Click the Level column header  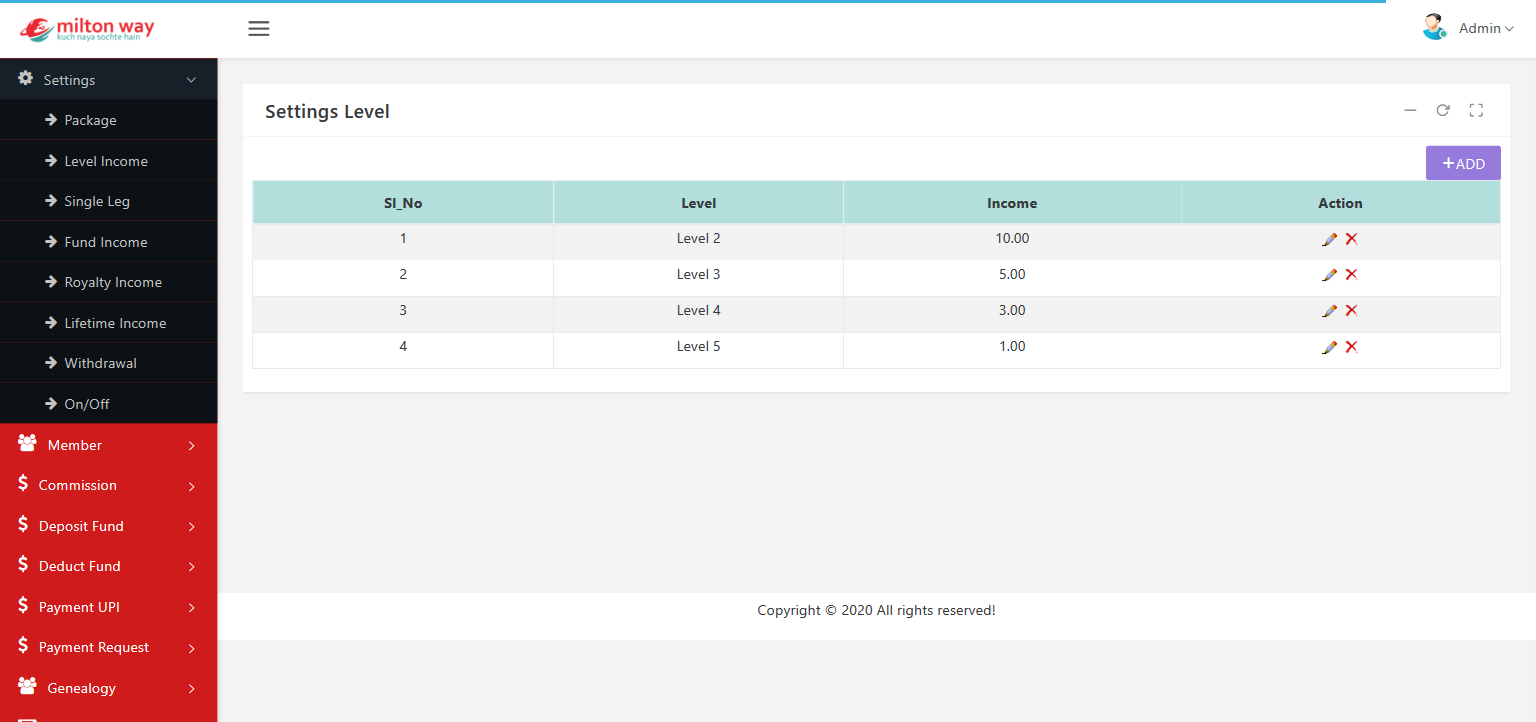(x=699, y=203)
